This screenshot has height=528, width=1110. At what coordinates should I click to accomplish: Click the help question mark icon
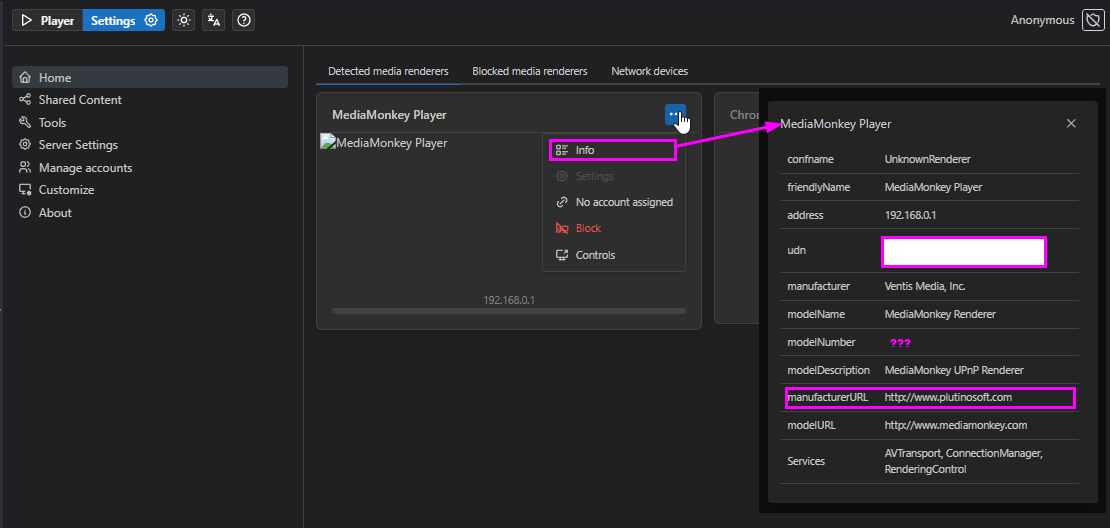click(243, 20)
